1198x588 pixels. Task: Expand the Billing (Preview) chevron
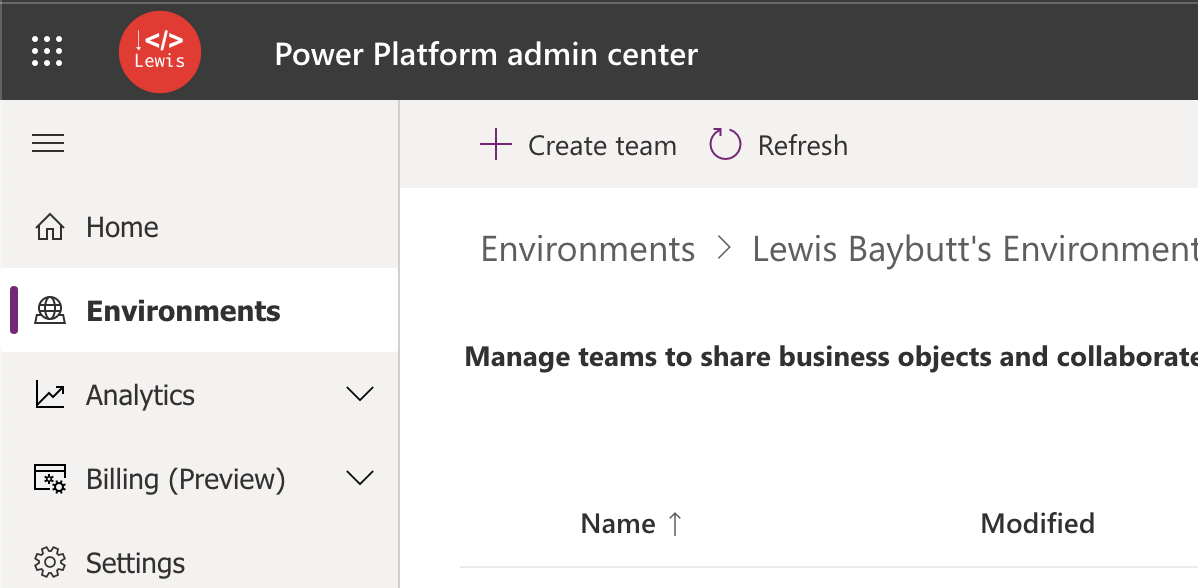click(359, 478)
